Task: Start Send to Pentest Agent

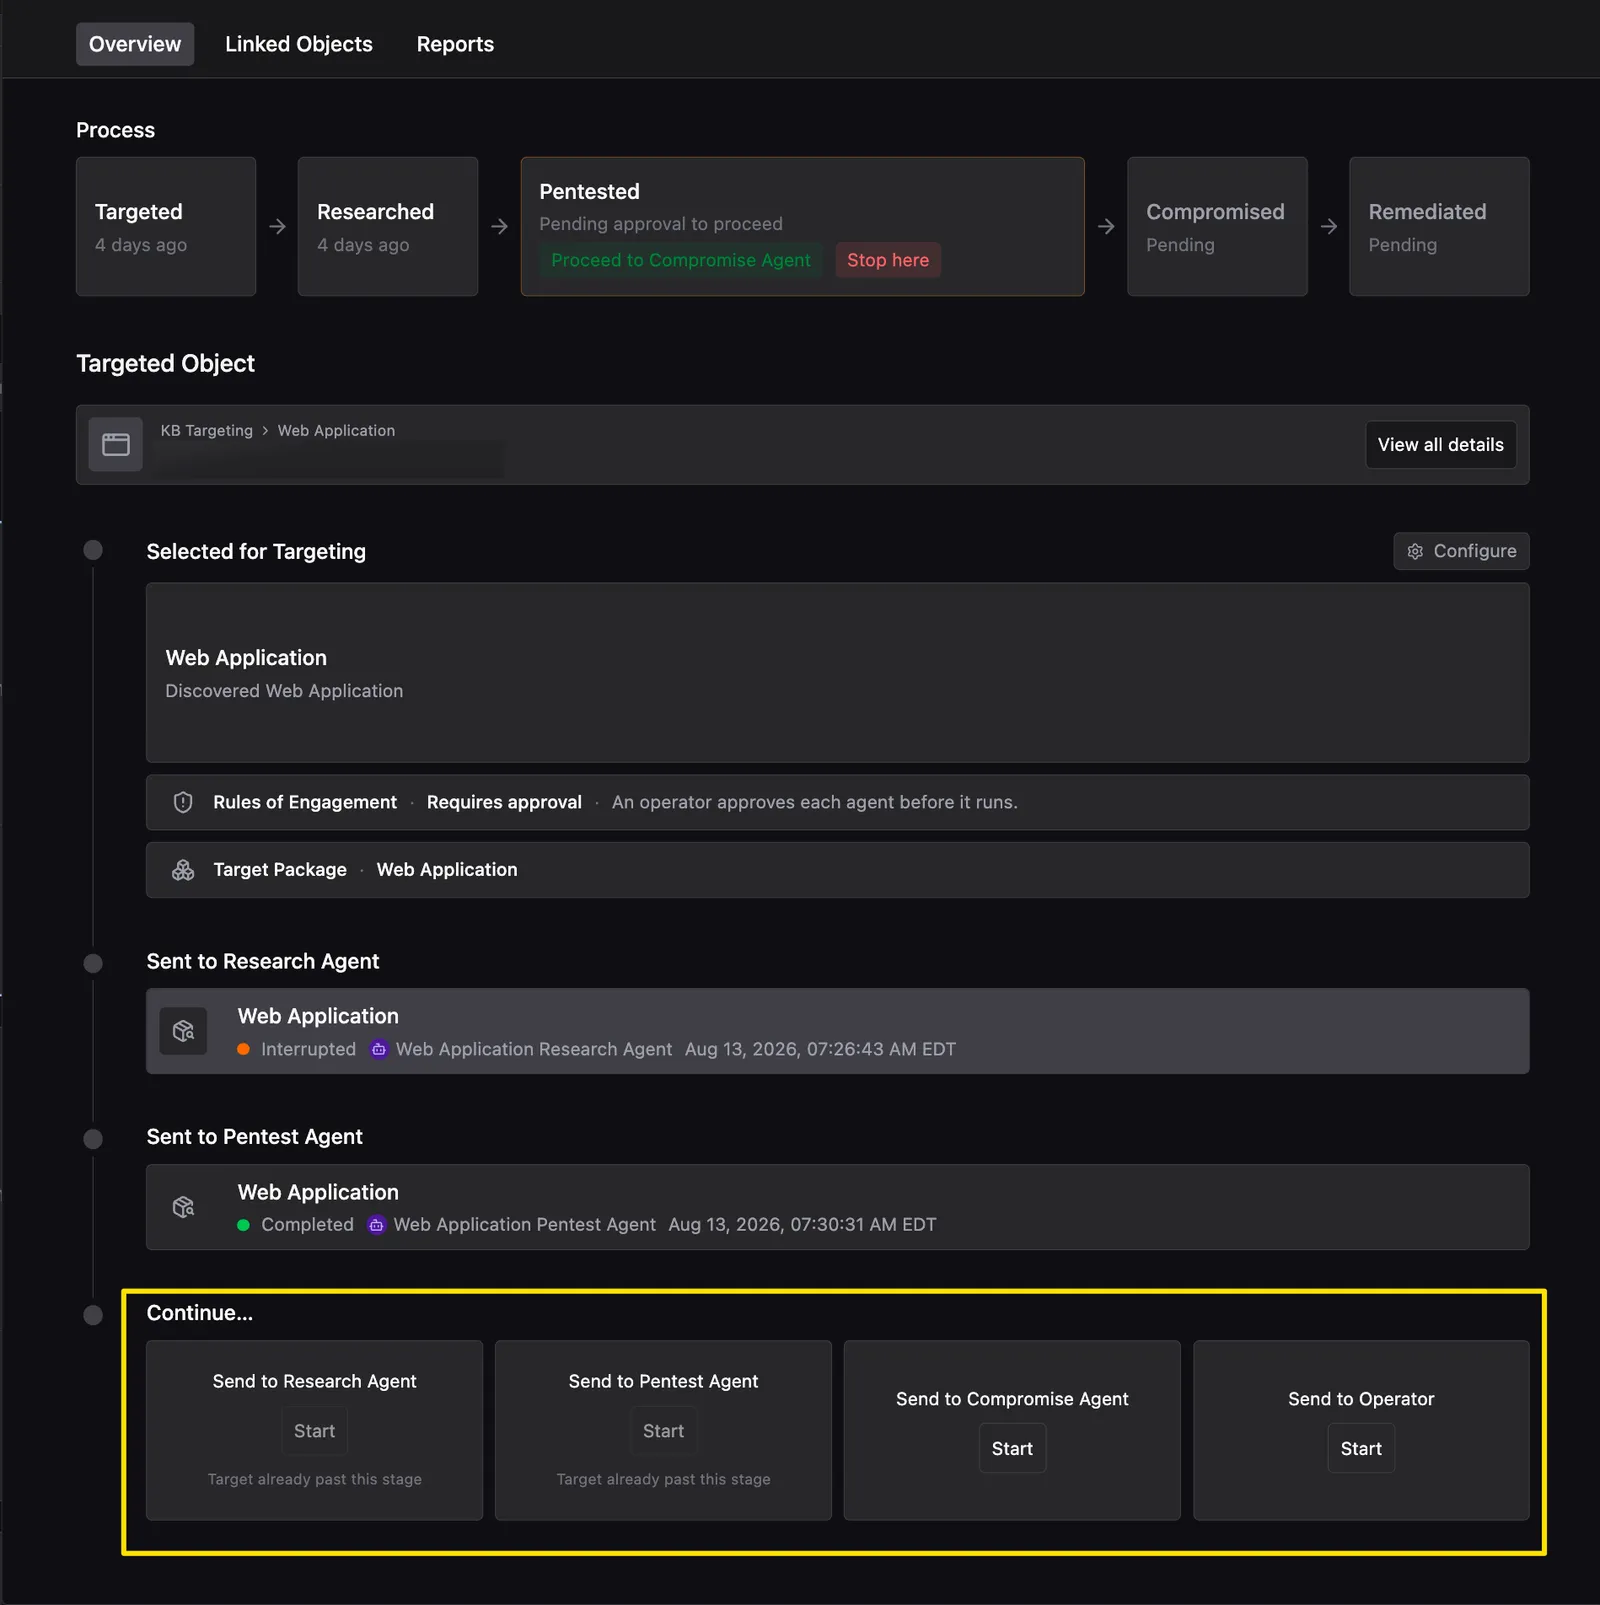Action: tap(663, 1431)
